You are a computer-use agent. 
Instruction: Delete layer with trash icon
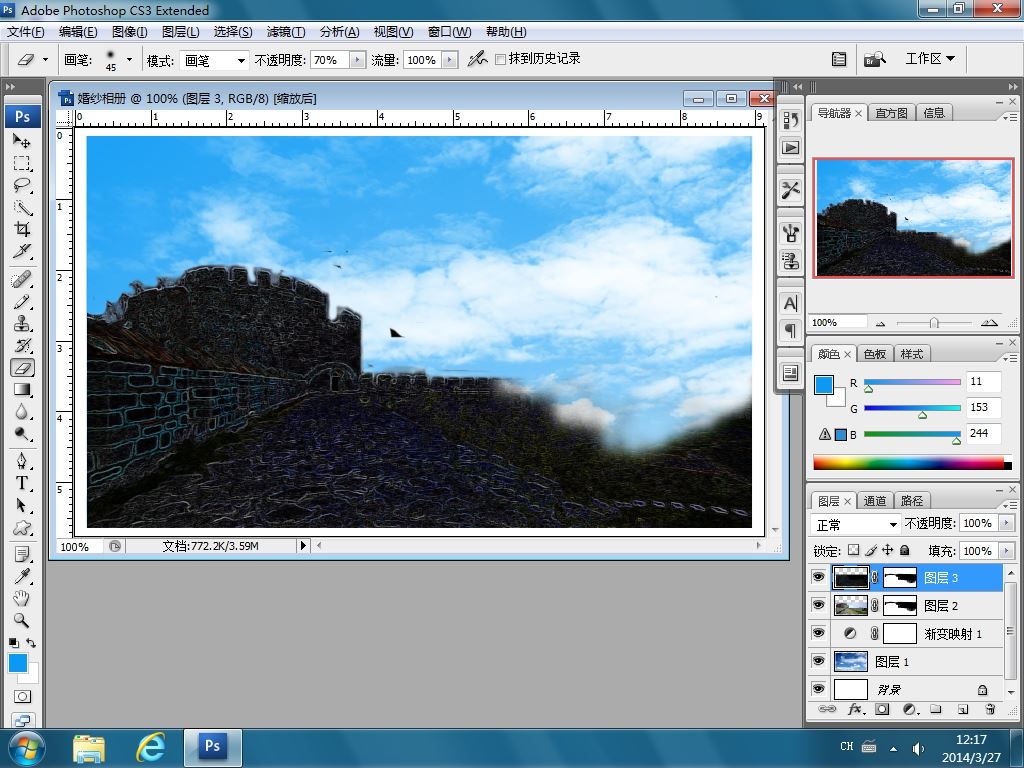pyautogui.click(x=990, y=709)
